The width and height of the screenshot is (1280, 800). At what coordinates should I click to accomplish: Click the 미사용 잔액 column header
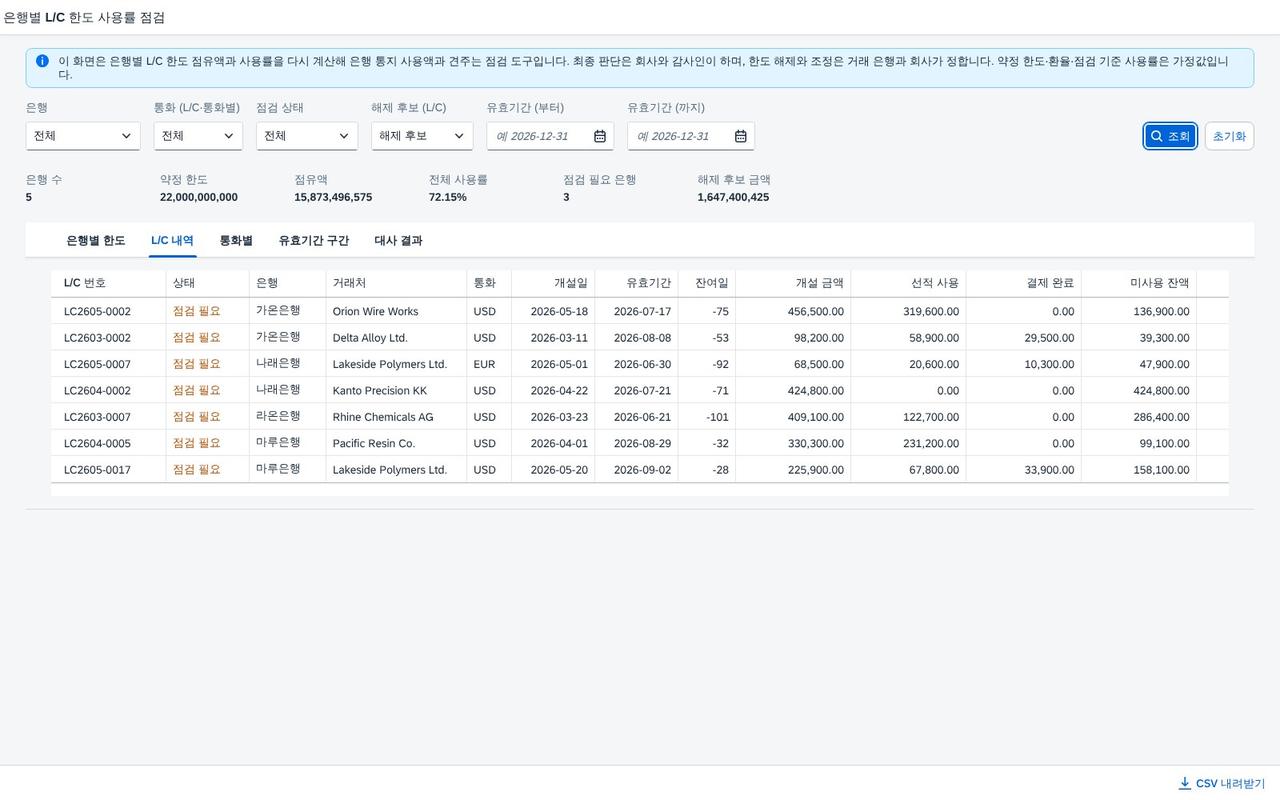click(1139, 283)
